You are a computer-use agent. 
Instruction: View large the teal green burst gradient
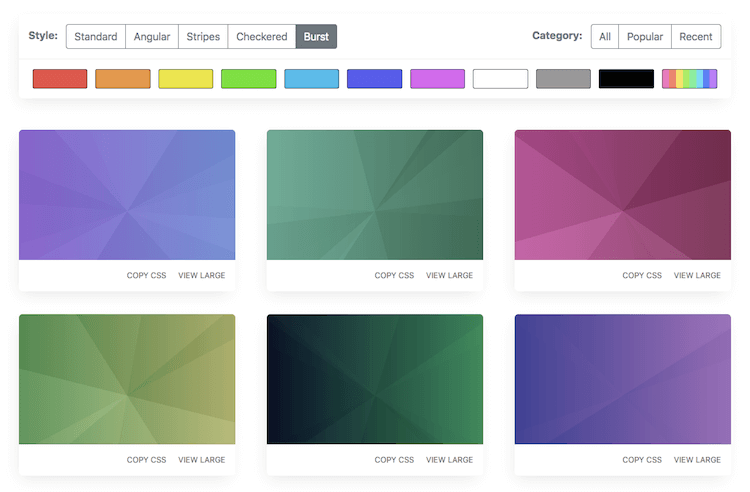(449, 275)
